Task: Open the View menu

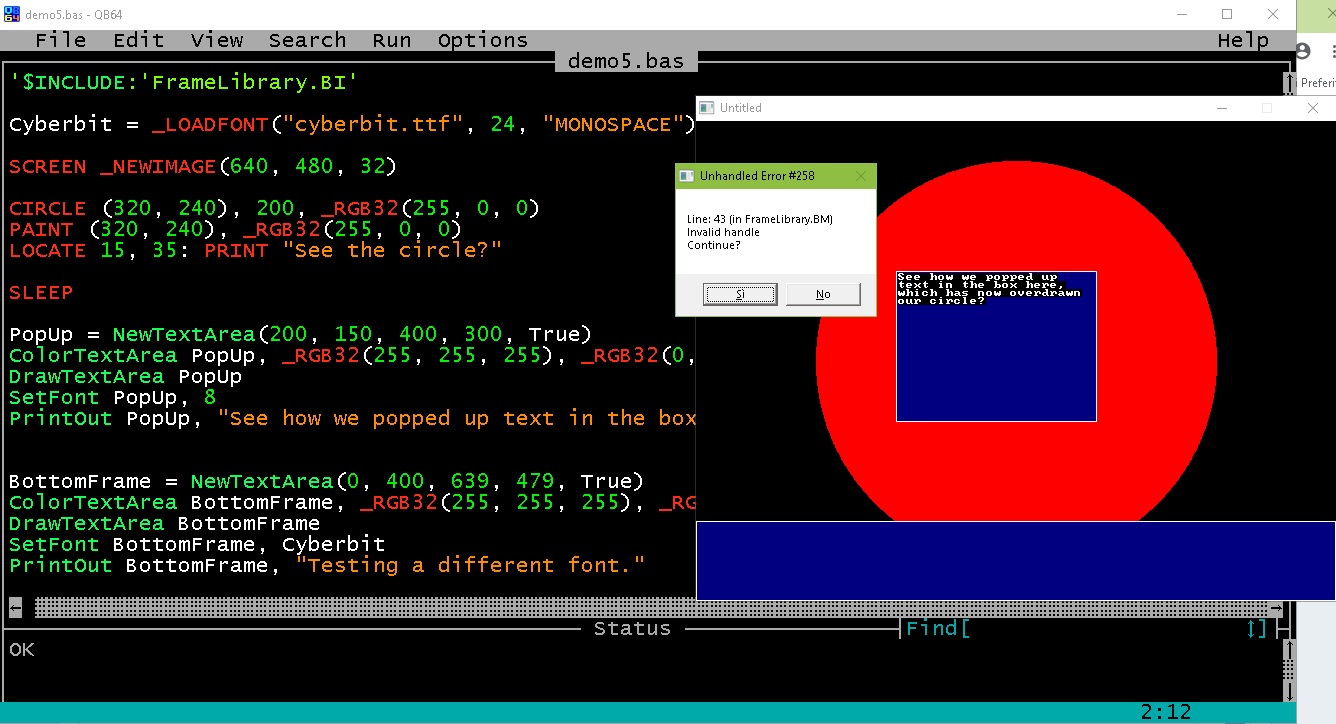Action: tap(216, 40)
